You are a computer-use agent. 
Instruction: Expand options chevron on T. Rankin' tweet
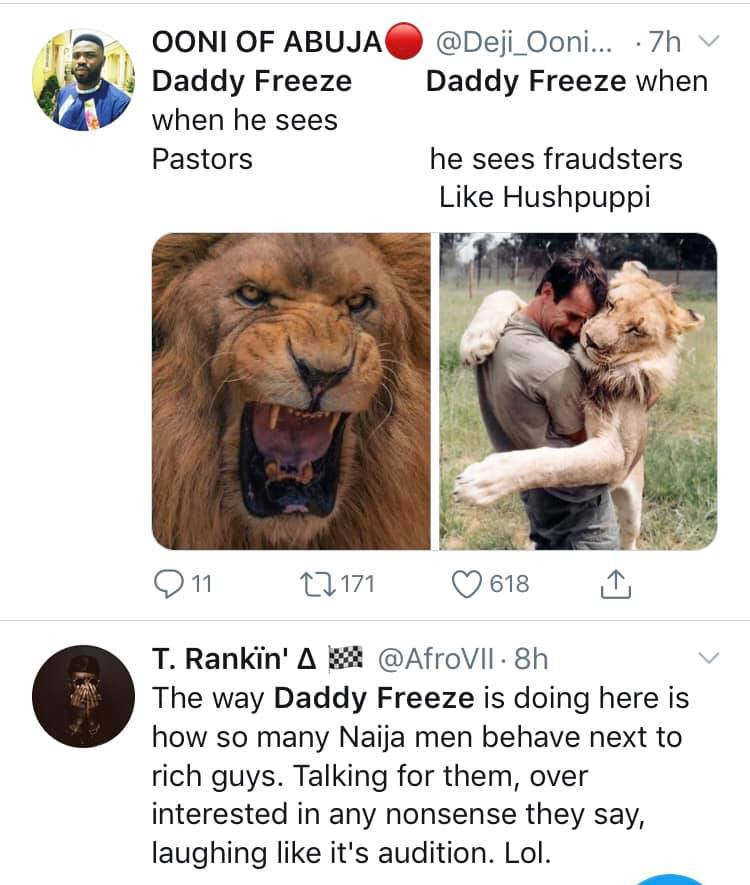click(x=707, y=658)
